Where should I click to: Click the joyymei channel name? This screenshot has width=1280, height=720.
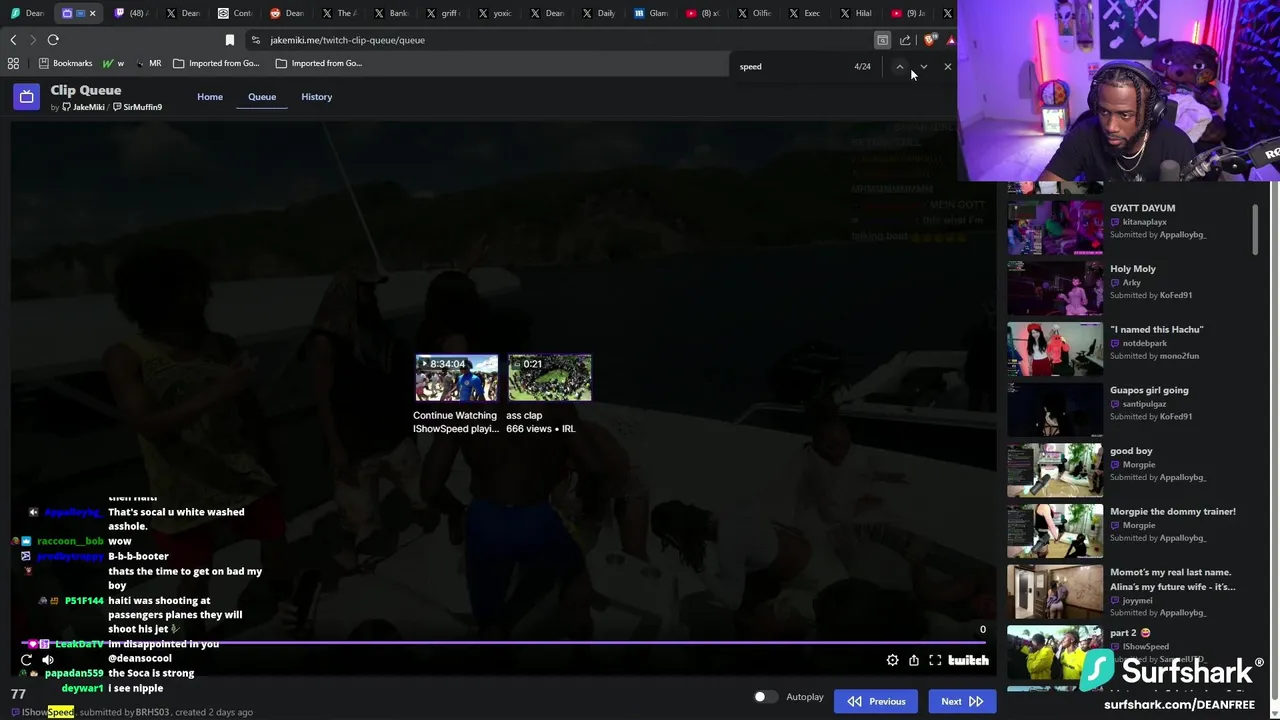click(x=1137, y=601)
